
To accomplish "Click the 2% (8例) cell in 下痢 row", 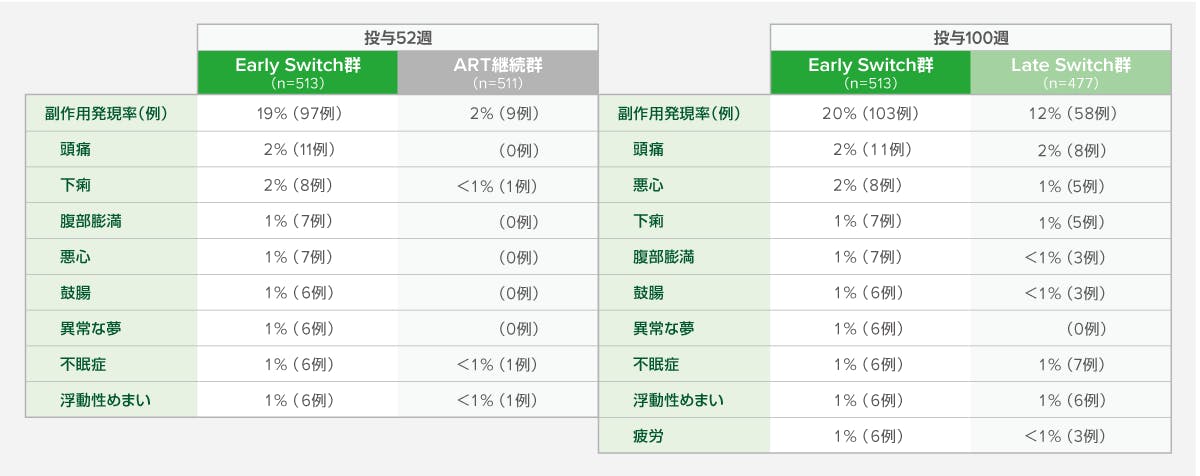I will [297, 185].
